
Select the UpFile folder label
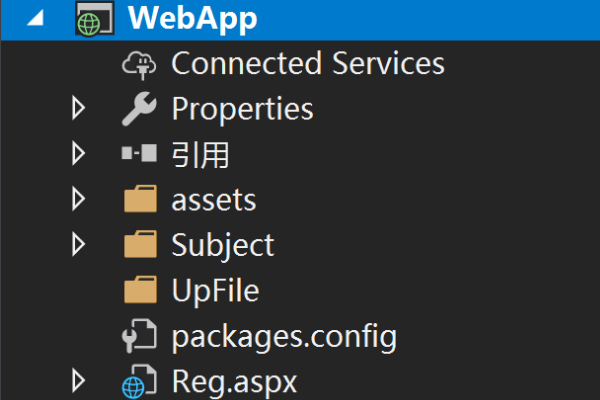(215, 290)
